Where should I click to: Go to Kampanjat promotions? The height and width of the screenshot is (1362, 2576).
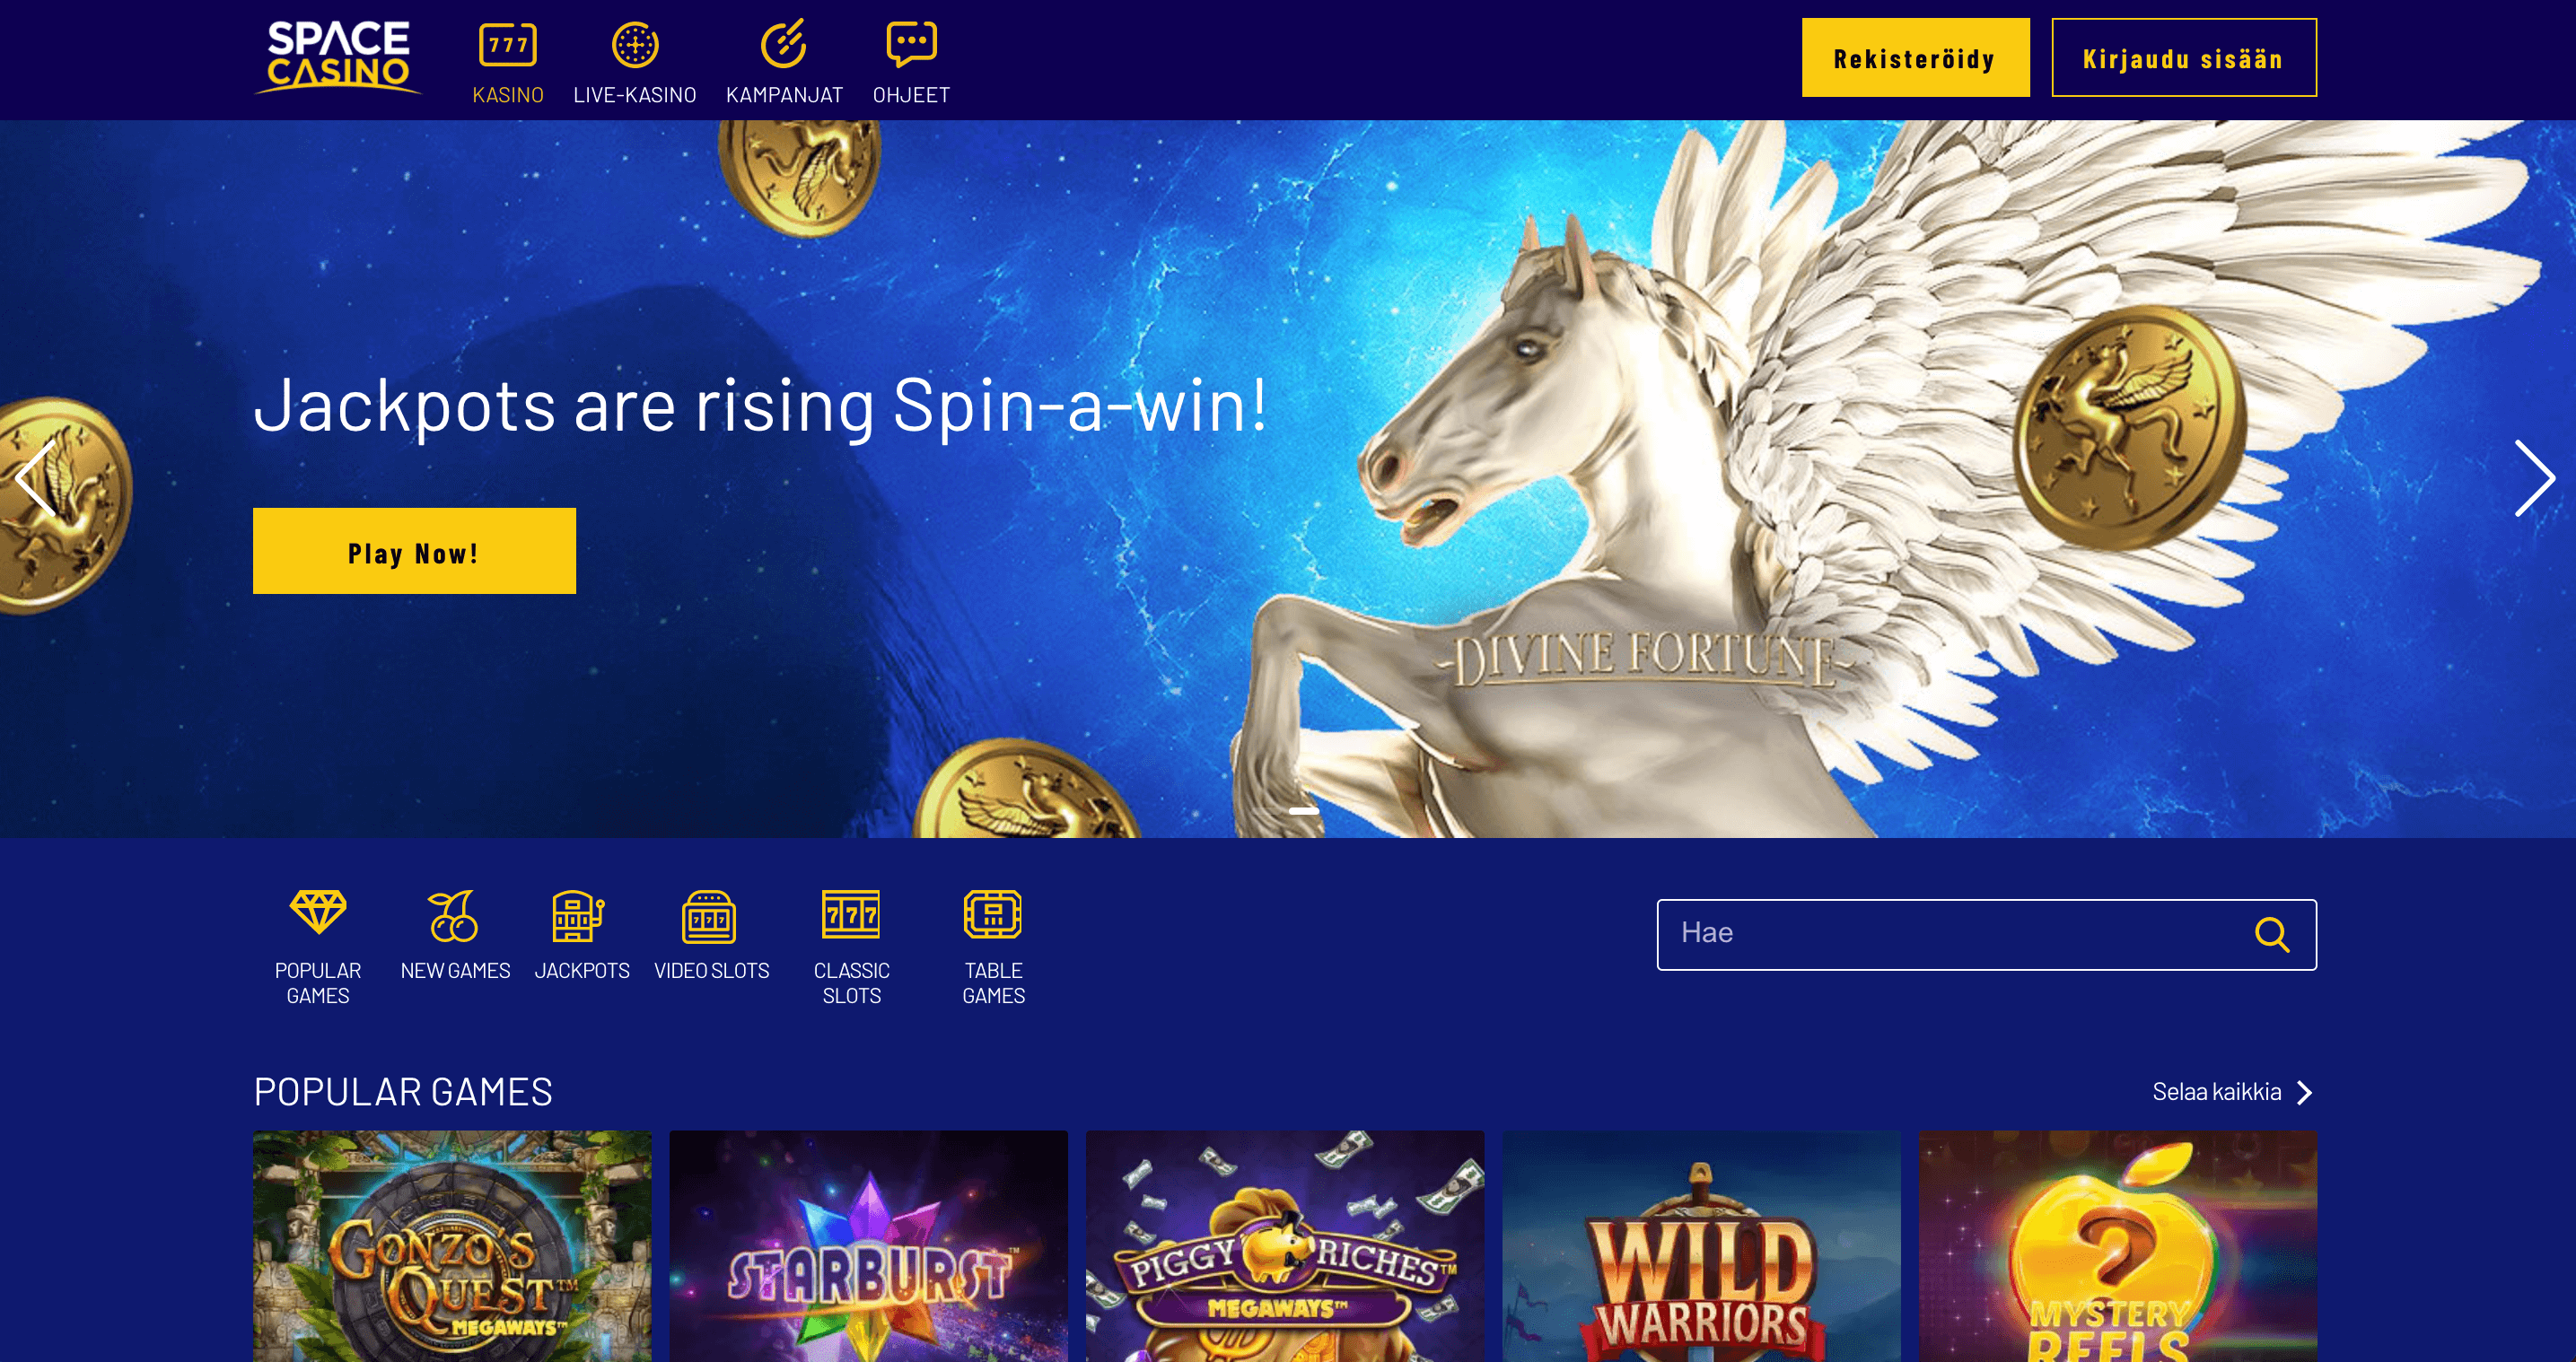pyautogui.click(x=784, y=62)
